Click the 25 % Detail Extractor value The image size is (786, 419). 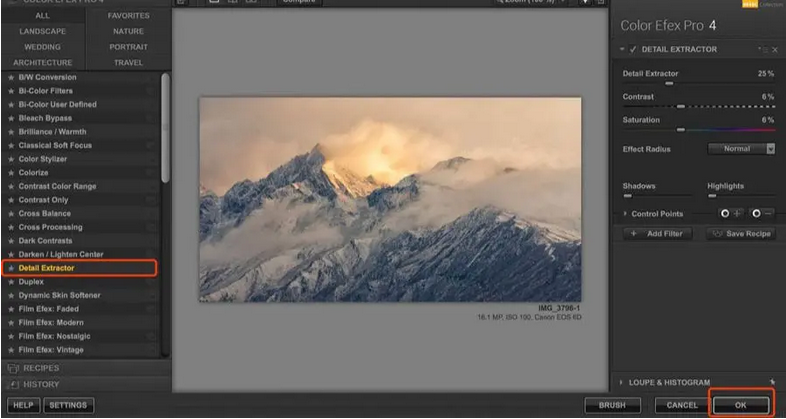pyautogui.click(x=766, y=74)
